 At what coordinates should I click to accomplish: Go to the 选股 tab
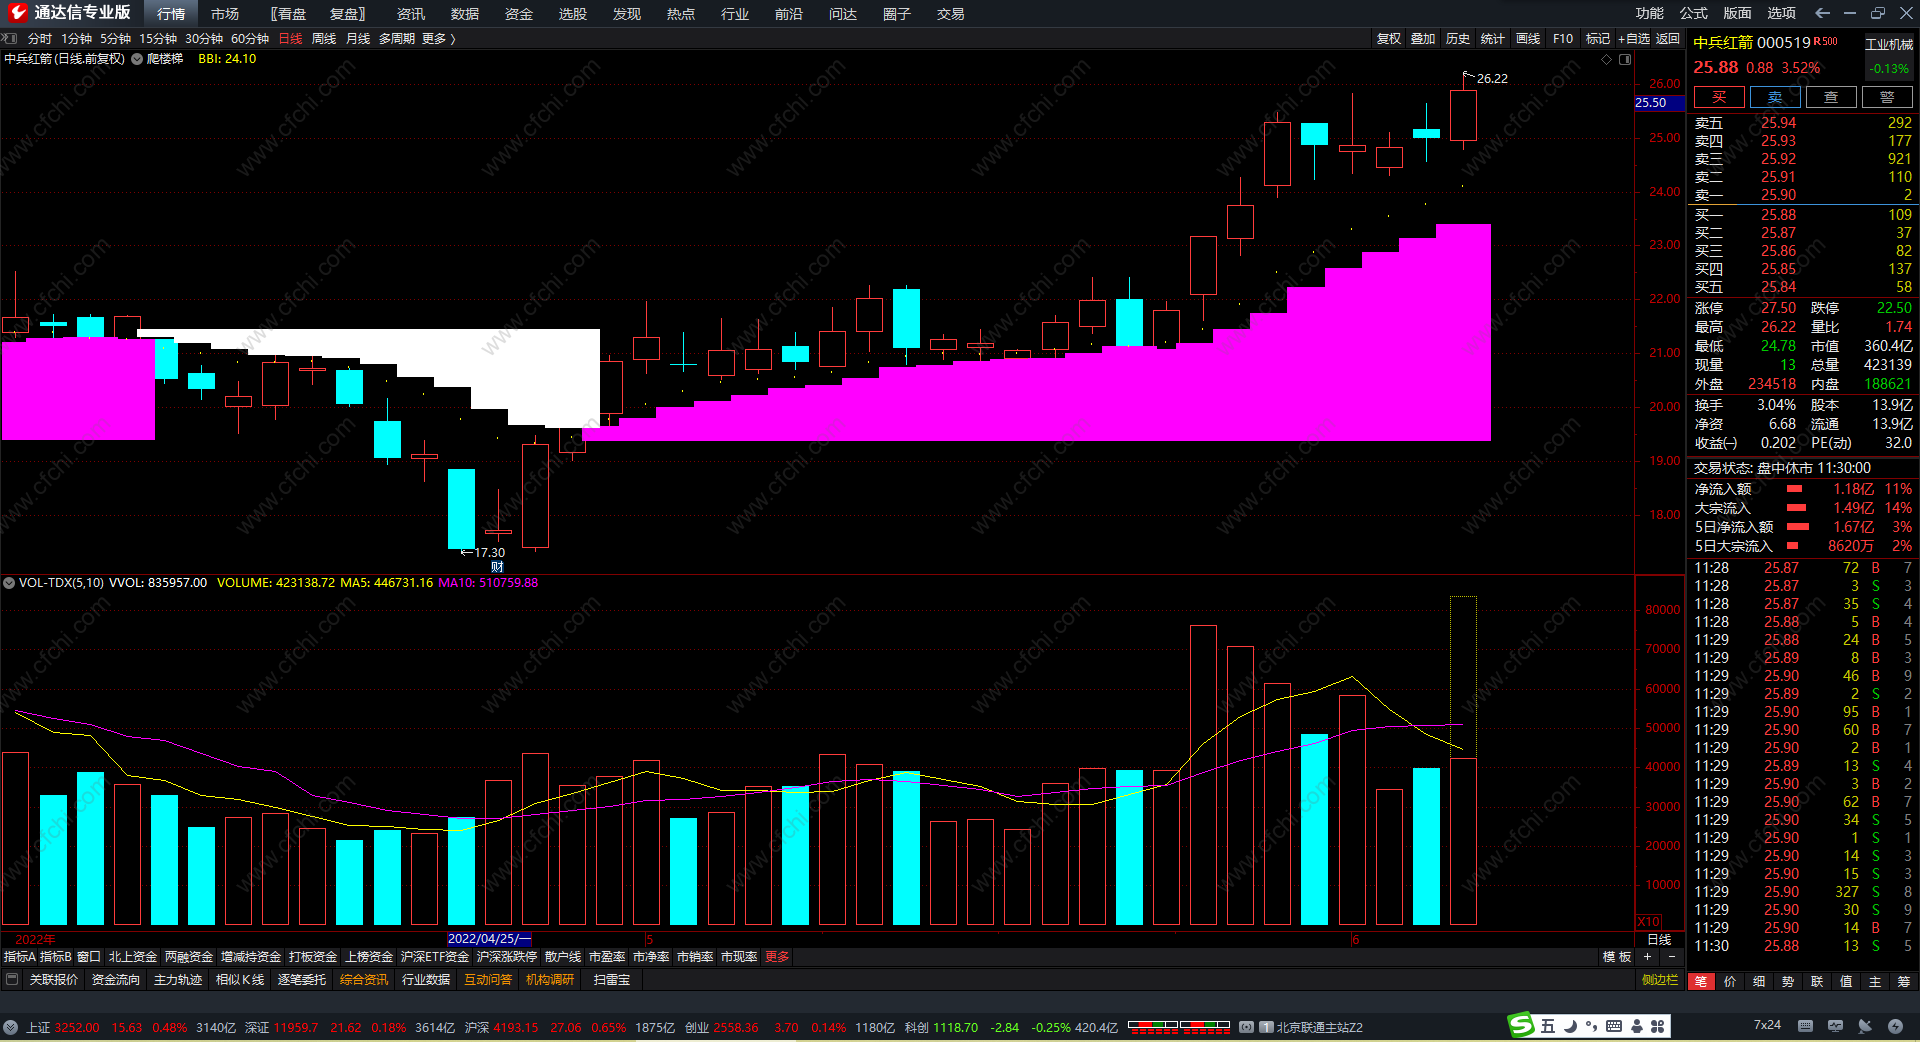[x=573, y=14]
